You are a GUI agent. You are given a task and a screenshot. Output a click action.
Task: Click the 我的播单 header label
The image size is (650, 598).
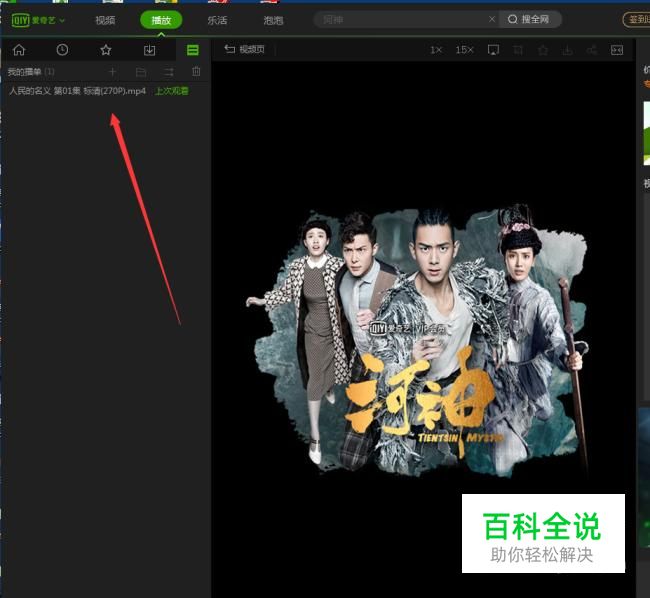point(24,72)
